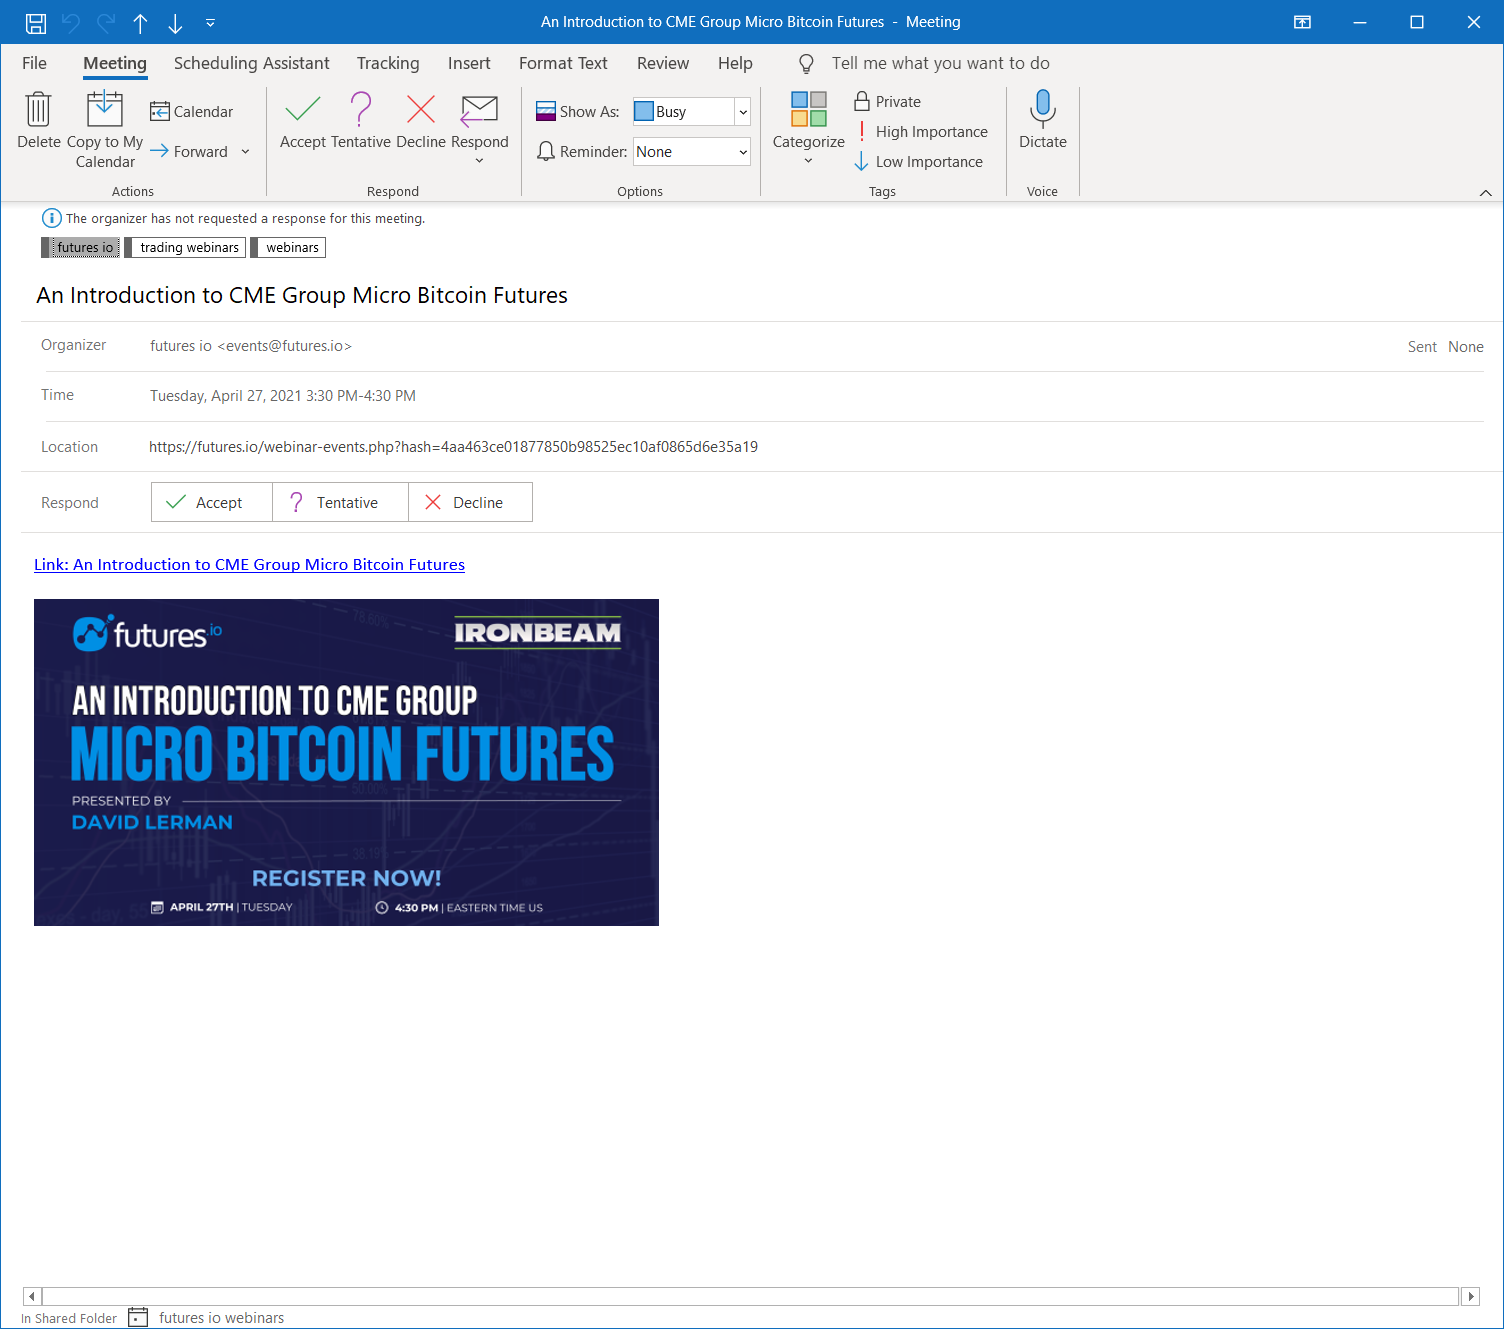Collapse the ribbon with chevron

(x=1486, y=192)
